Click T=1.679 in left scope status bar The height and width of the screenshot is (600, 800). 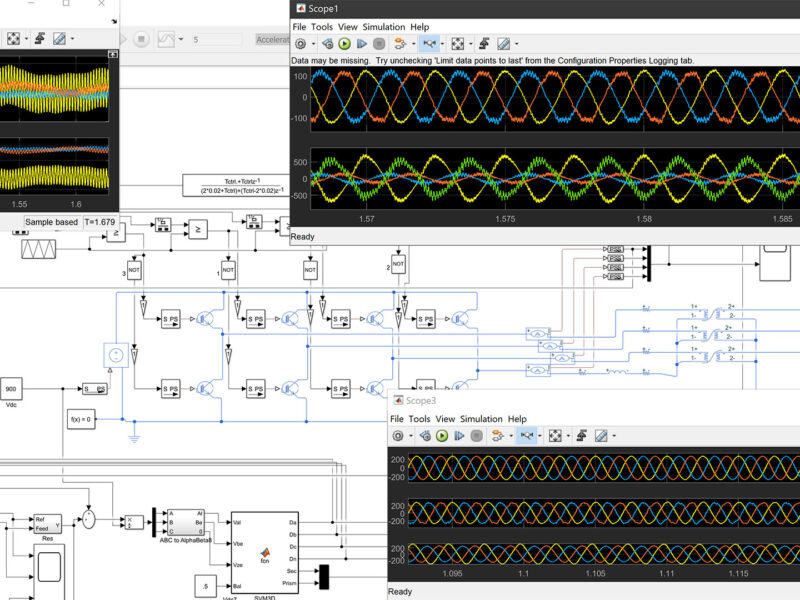(x=100, y=222)
